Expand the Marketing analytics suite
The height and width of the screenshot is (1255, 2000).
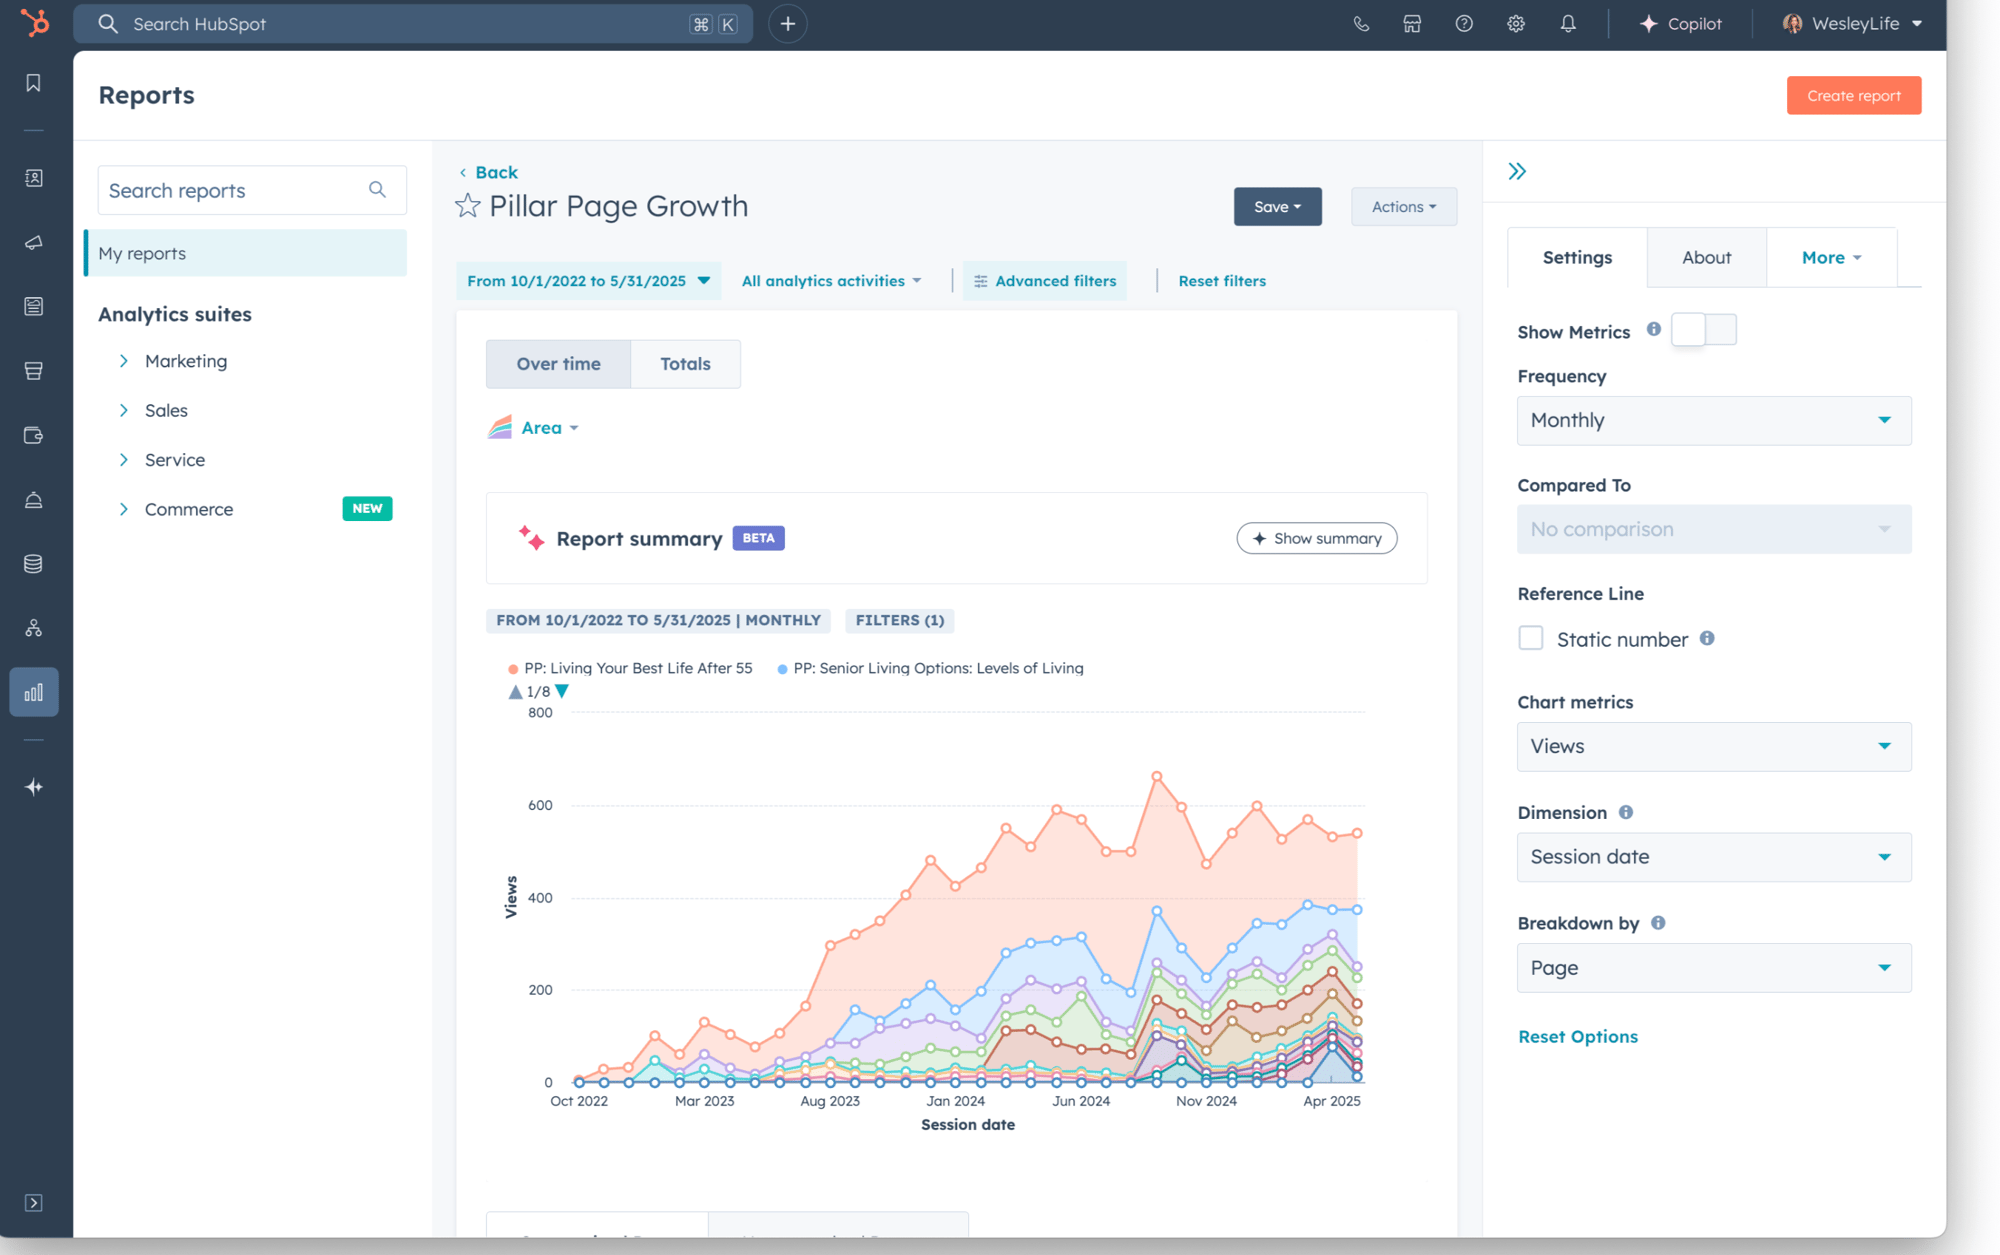pos(124,361)
